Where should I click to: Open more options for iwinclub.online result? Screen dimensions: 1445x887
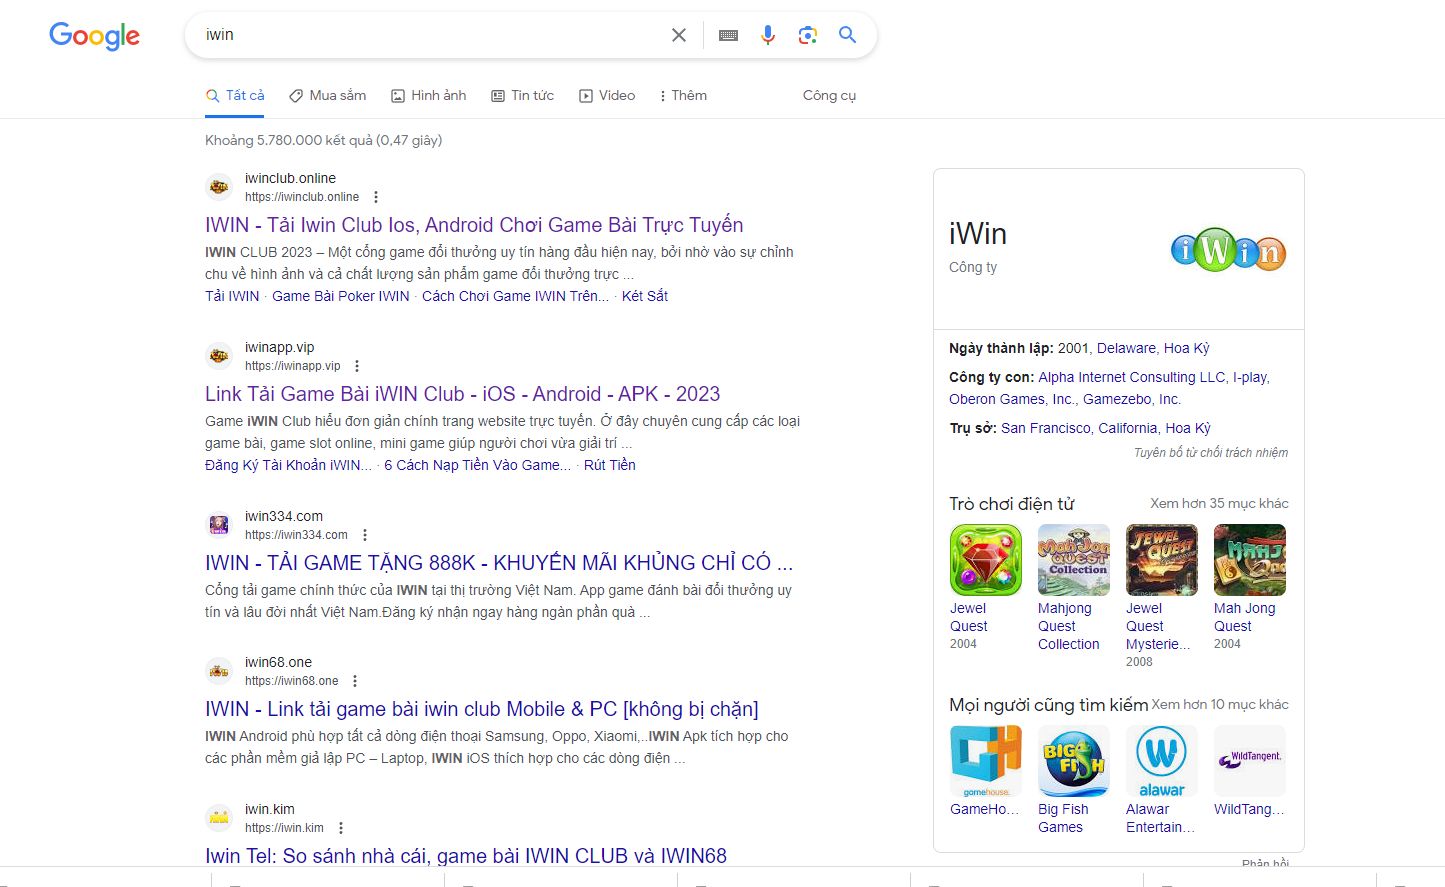(x=376, y=197)
